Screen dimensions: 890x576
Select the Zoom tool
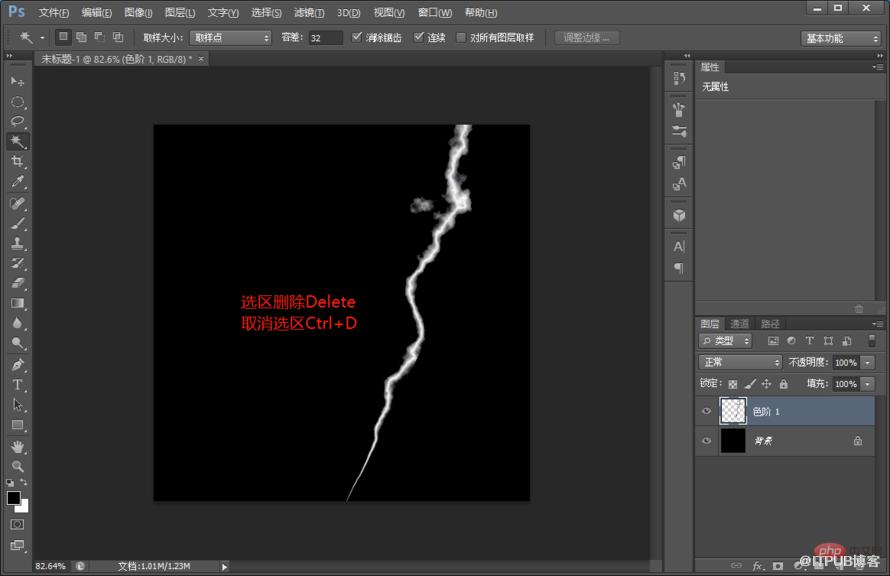point(18,466)
